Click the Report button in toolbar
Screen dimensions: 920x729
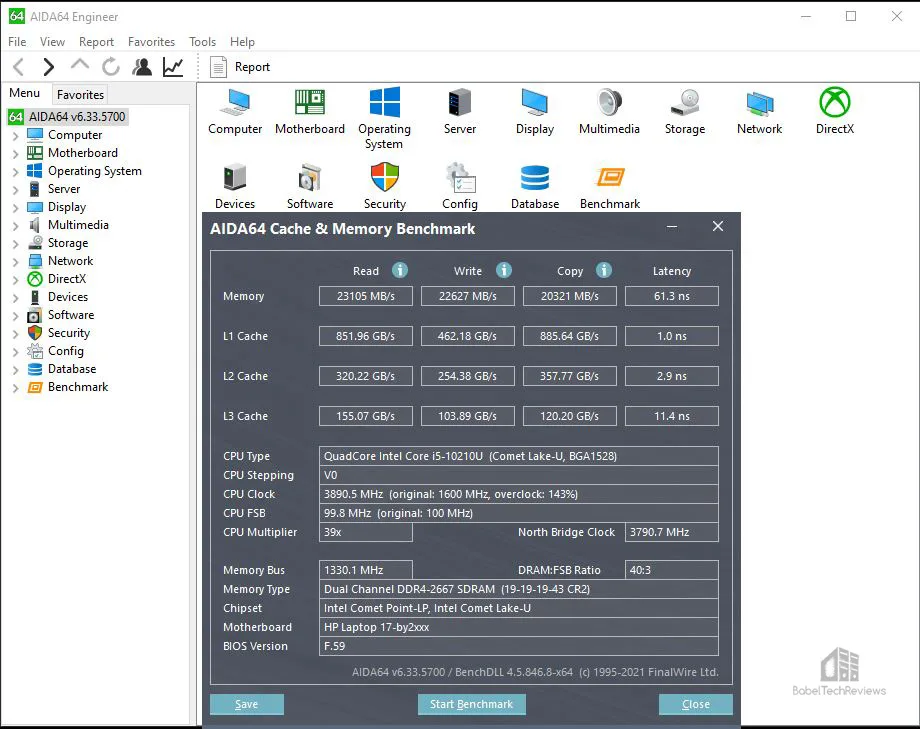240,67
